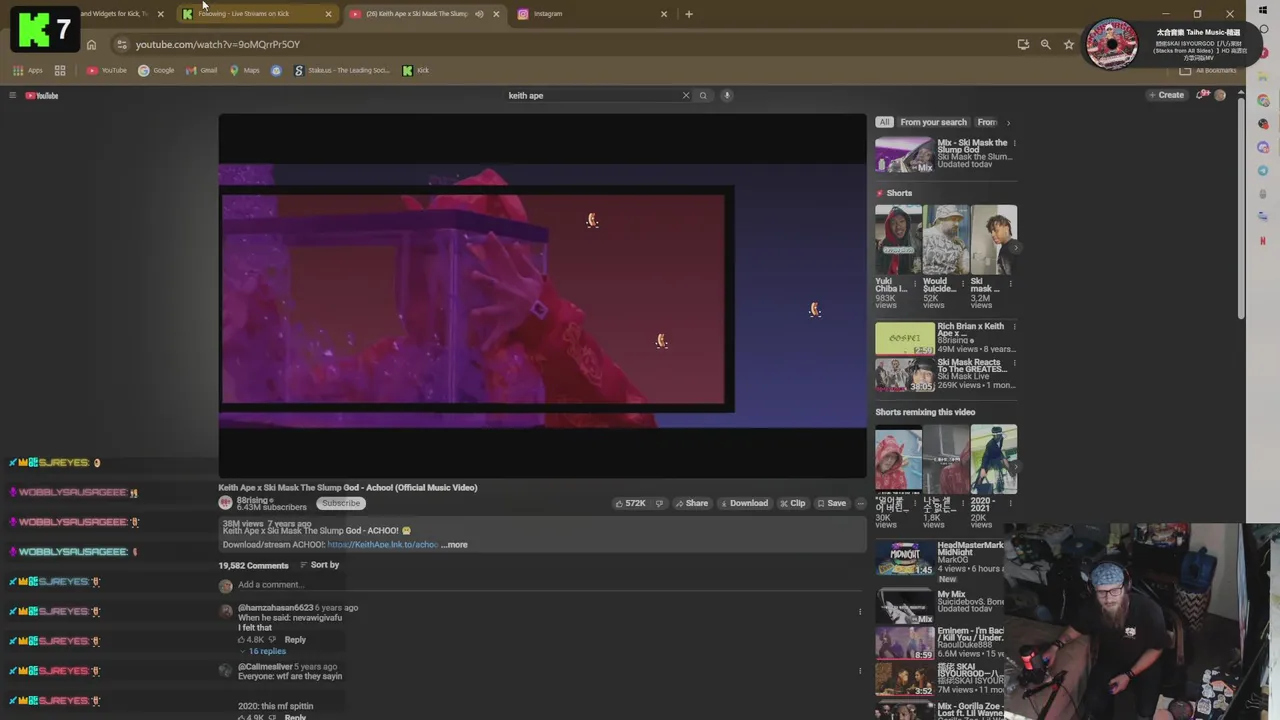Show more filter chips with right arrow
The height and width of the screenshot is (720, 1280).
[x=1008, y=122]
